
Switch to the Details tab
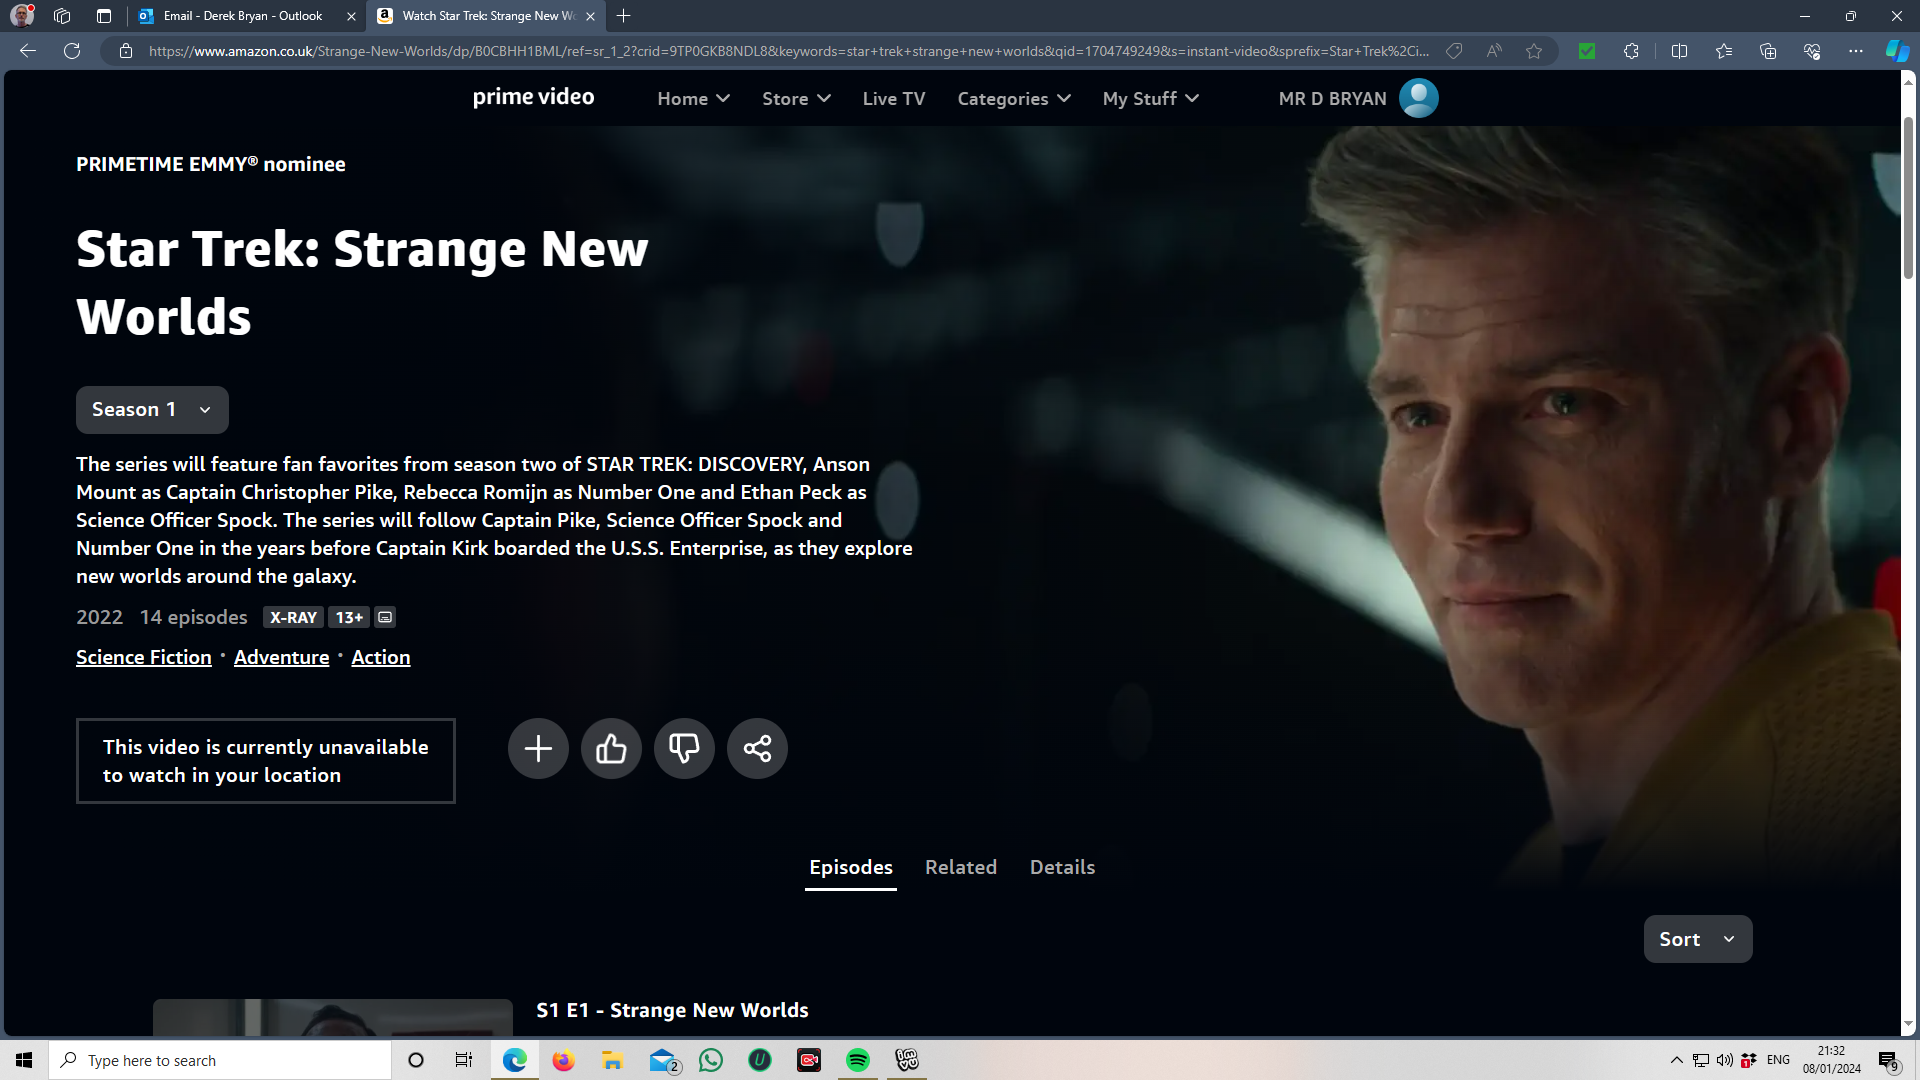pos(1062,867)
